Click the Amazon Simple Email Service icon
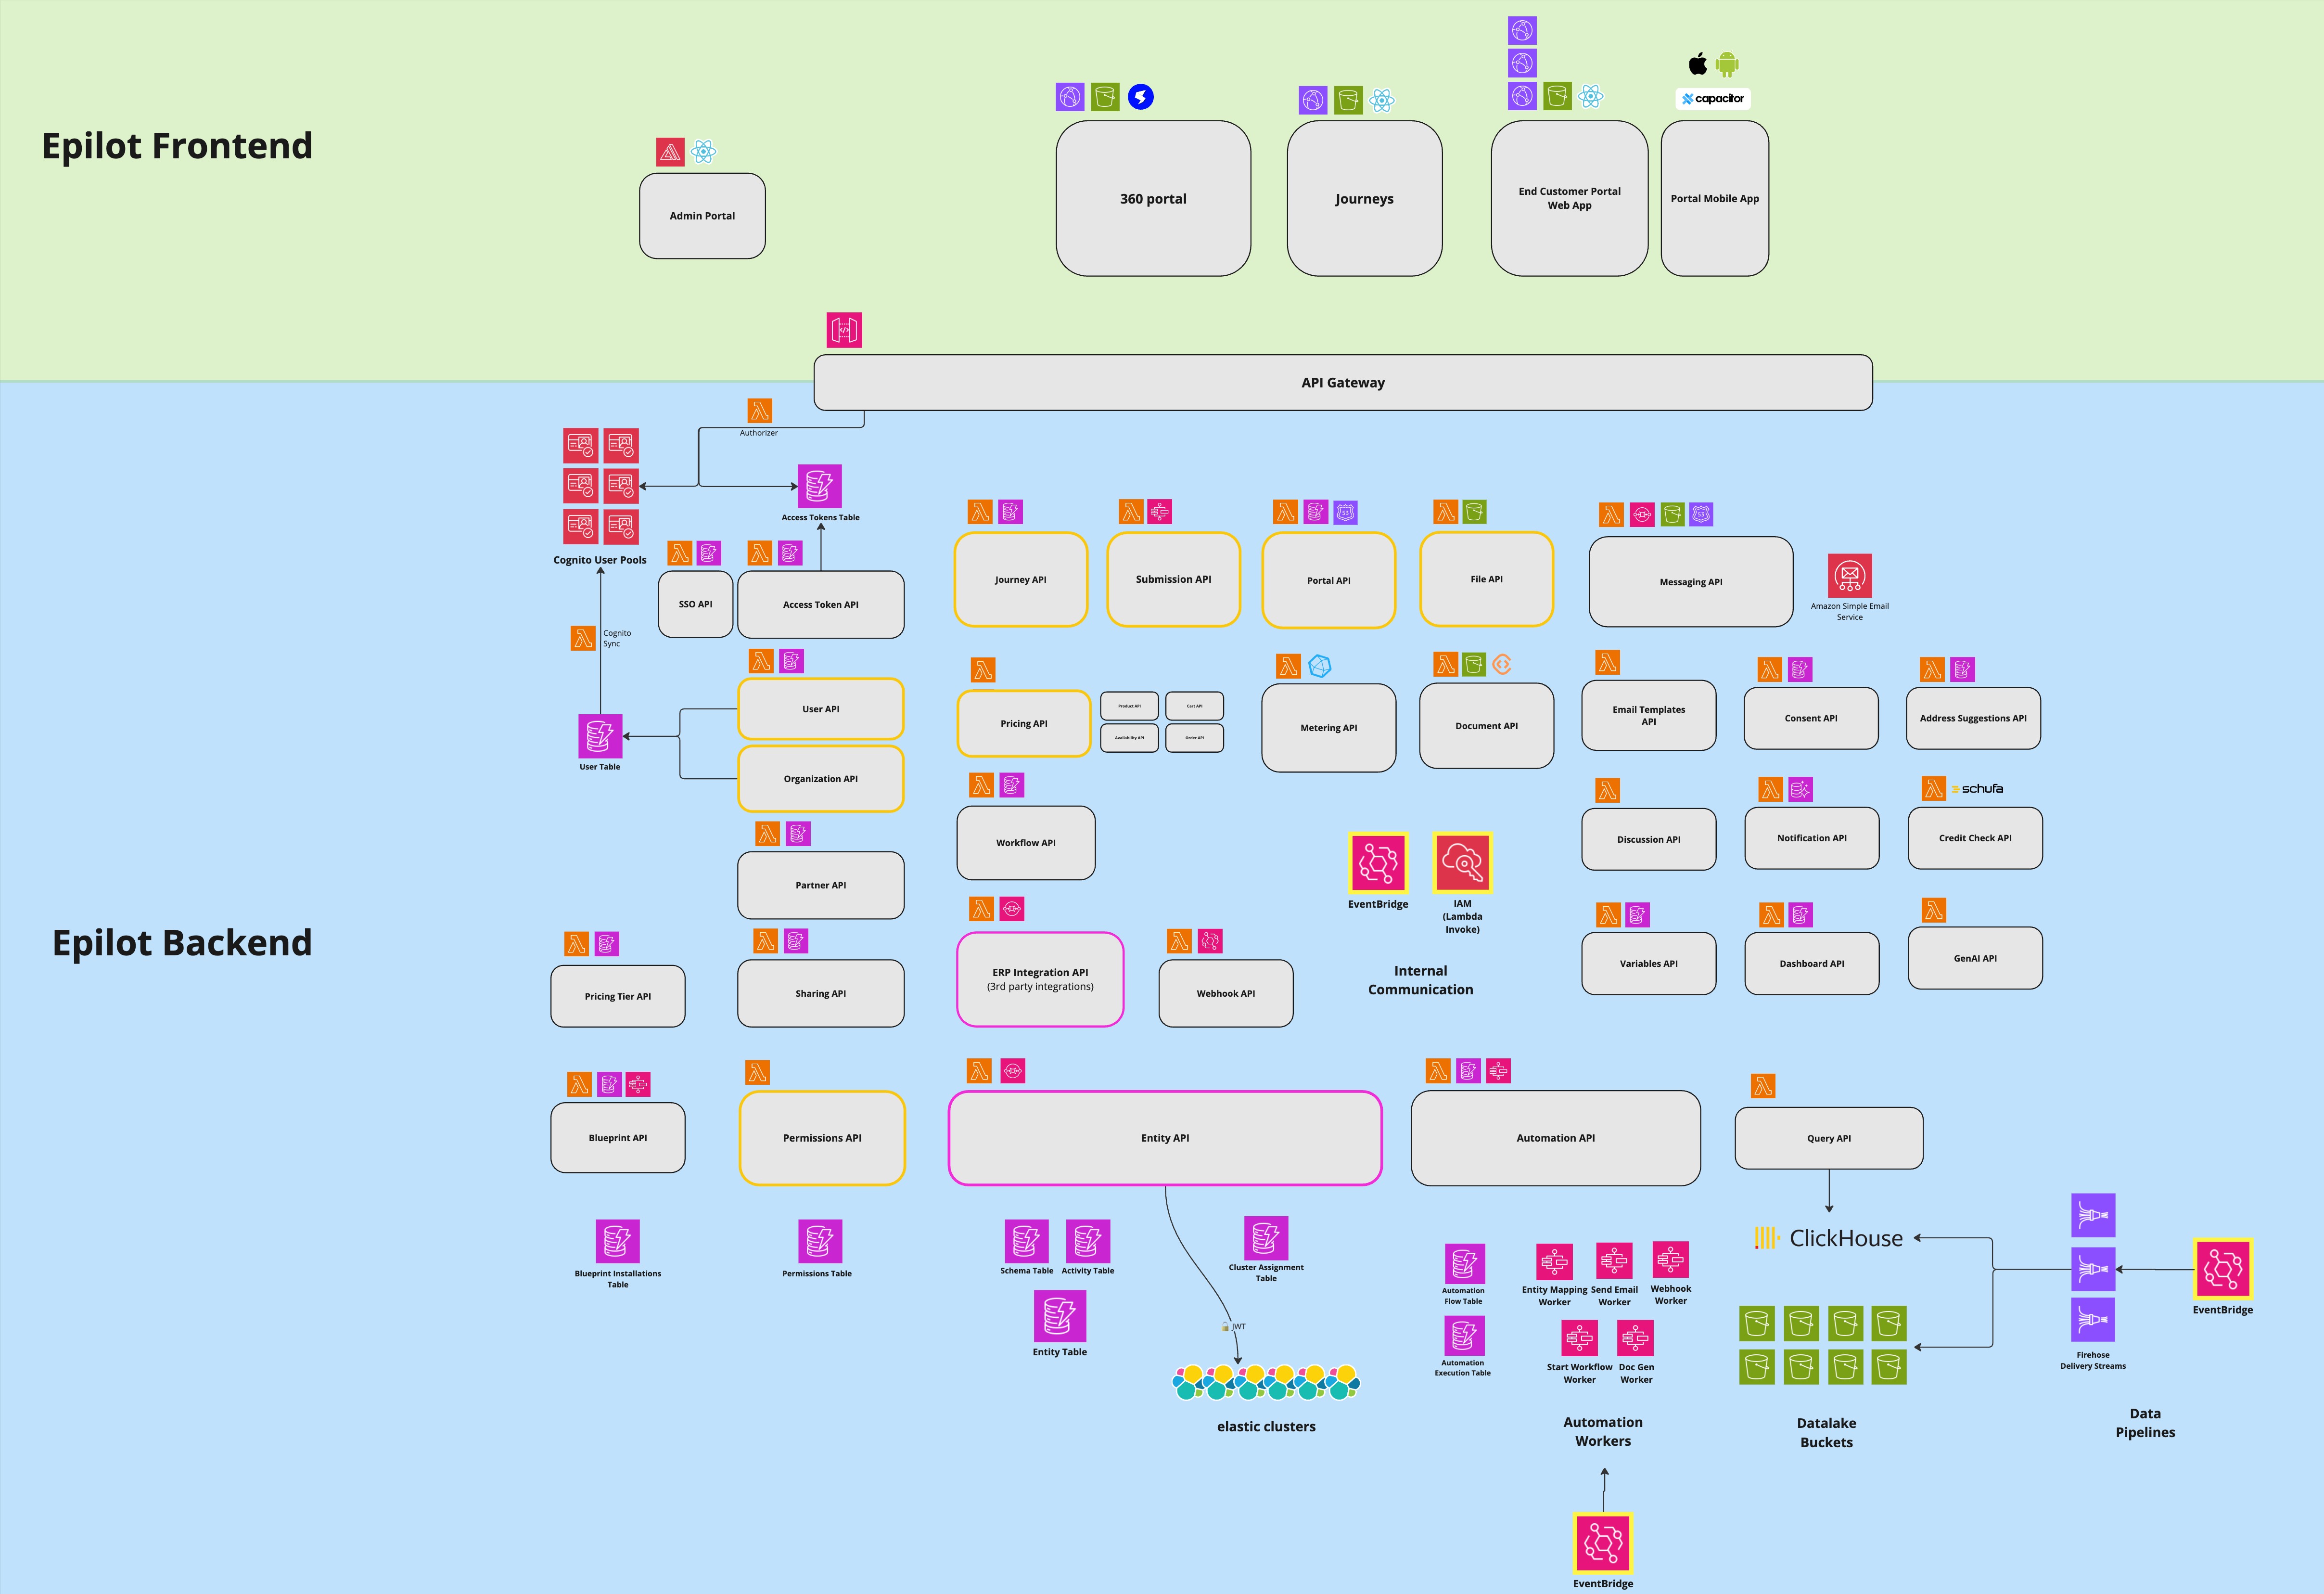 (1849, 576)
